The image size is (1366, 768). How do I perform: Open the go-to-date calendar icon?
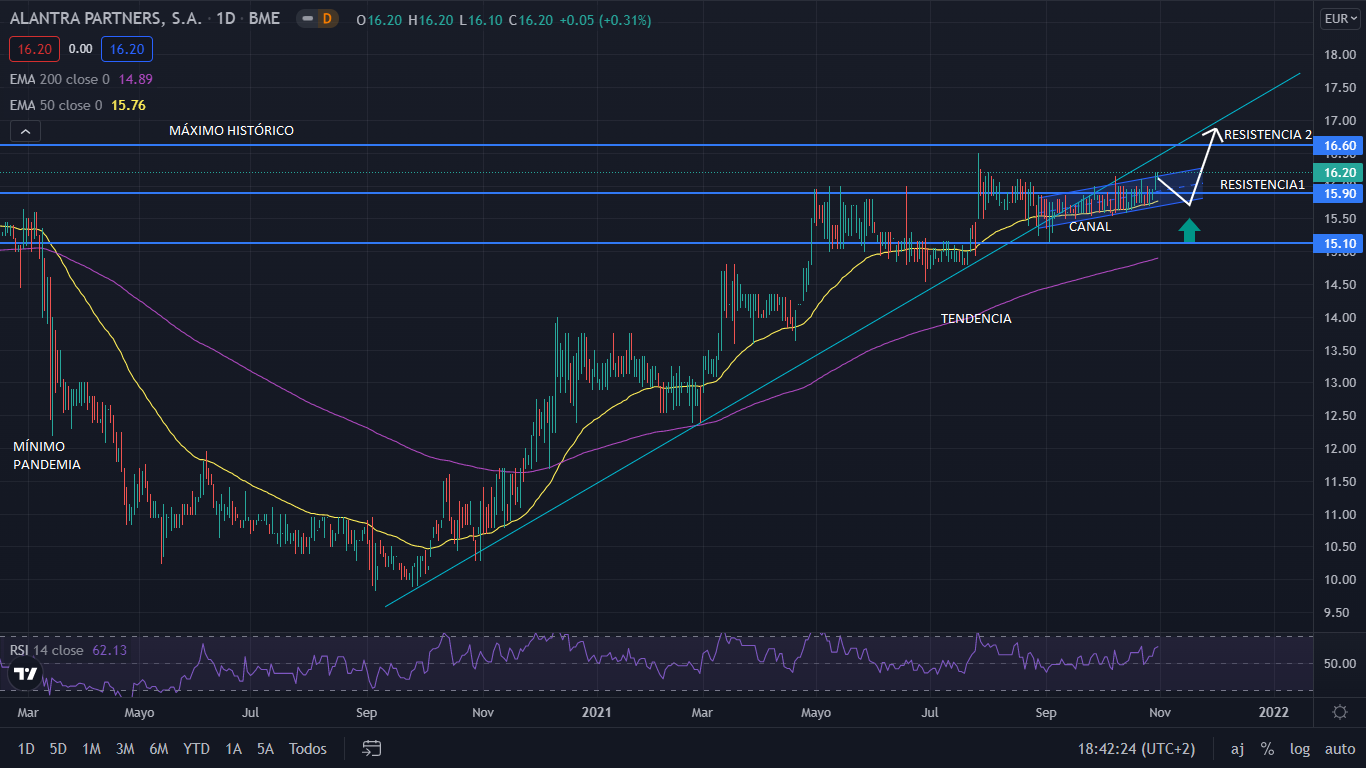tap(372, 748)
